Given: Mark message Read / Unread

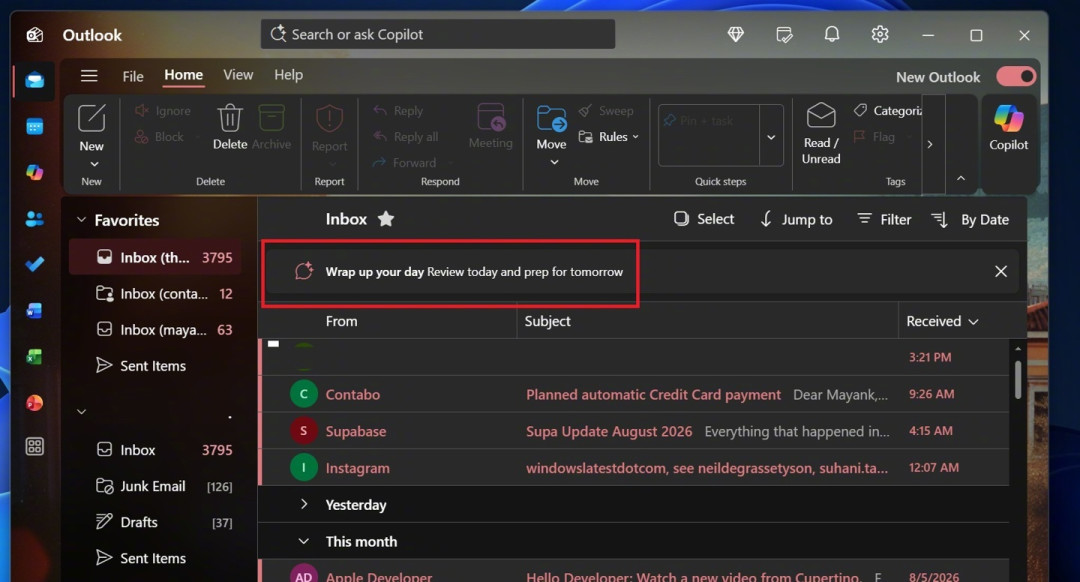Looking at the screenshot, I should (x=821, y=134).
